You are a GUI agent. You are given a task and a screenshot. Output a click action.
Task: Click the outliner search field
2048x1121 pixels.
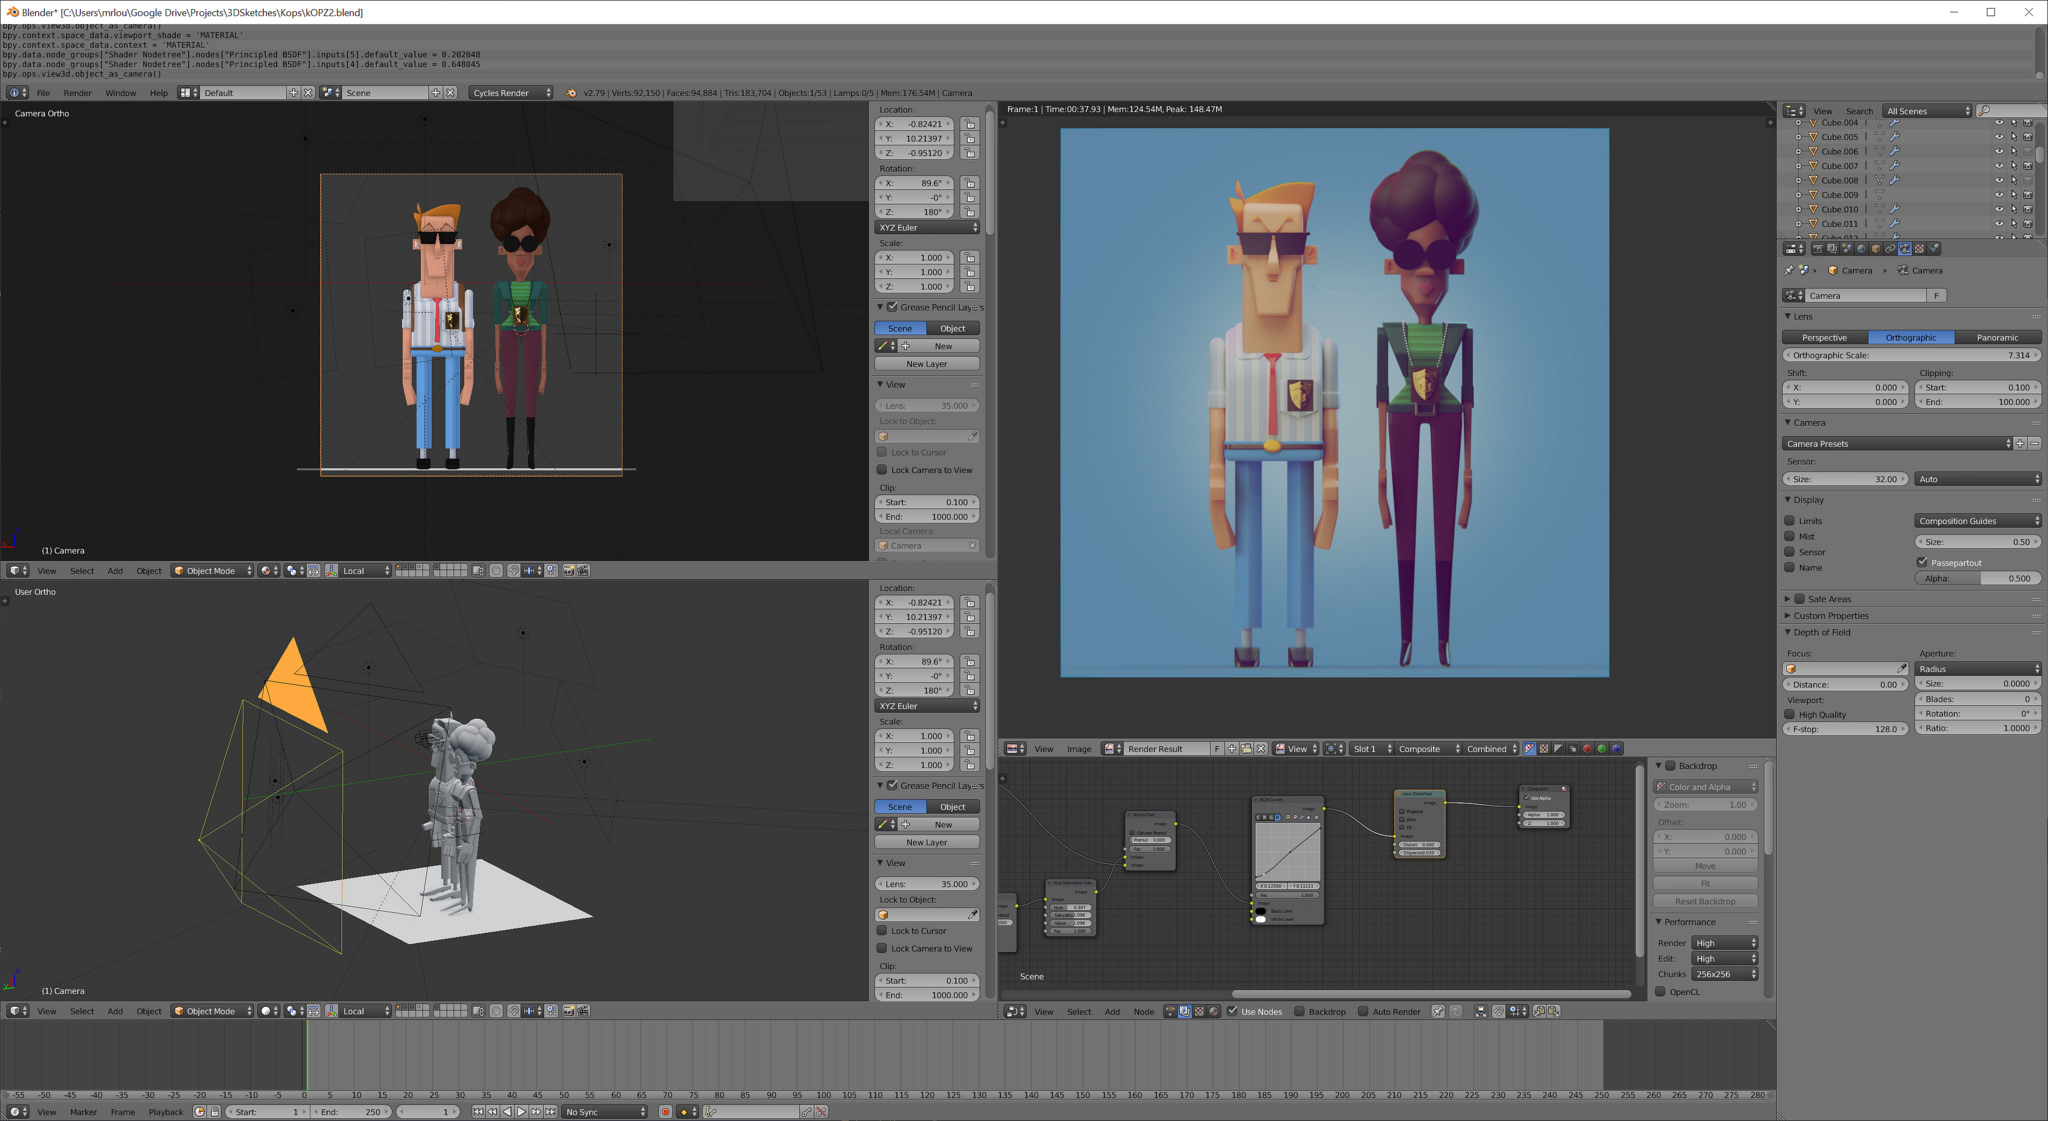pos(2013,111)
